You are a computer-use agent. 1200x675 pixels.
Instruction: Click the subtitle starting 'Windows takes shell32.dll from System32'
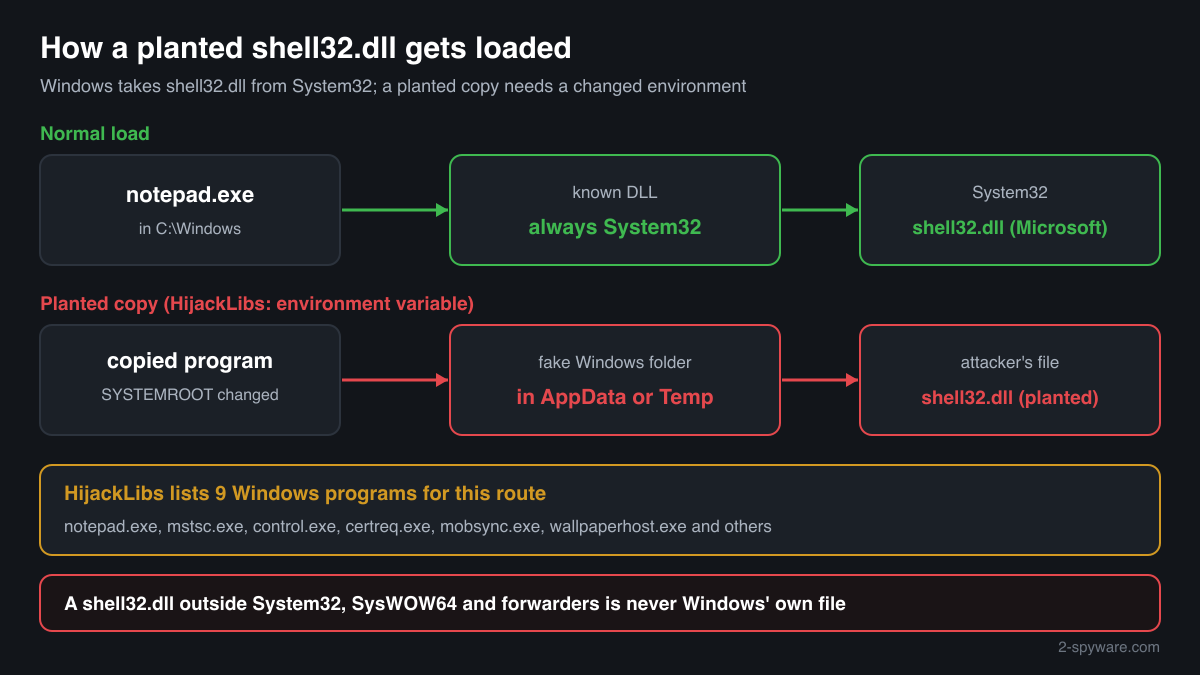[393, 86]
